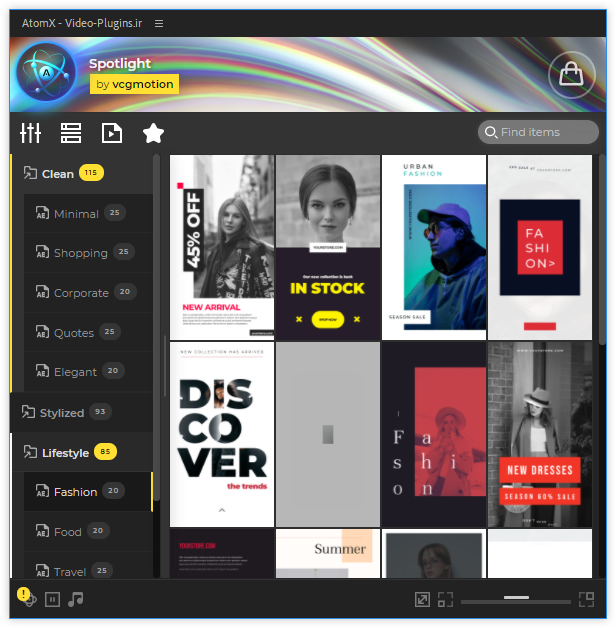Select the Elegant subcategory
This screenshot has height=628, width=616.
(x=88, y=372)
